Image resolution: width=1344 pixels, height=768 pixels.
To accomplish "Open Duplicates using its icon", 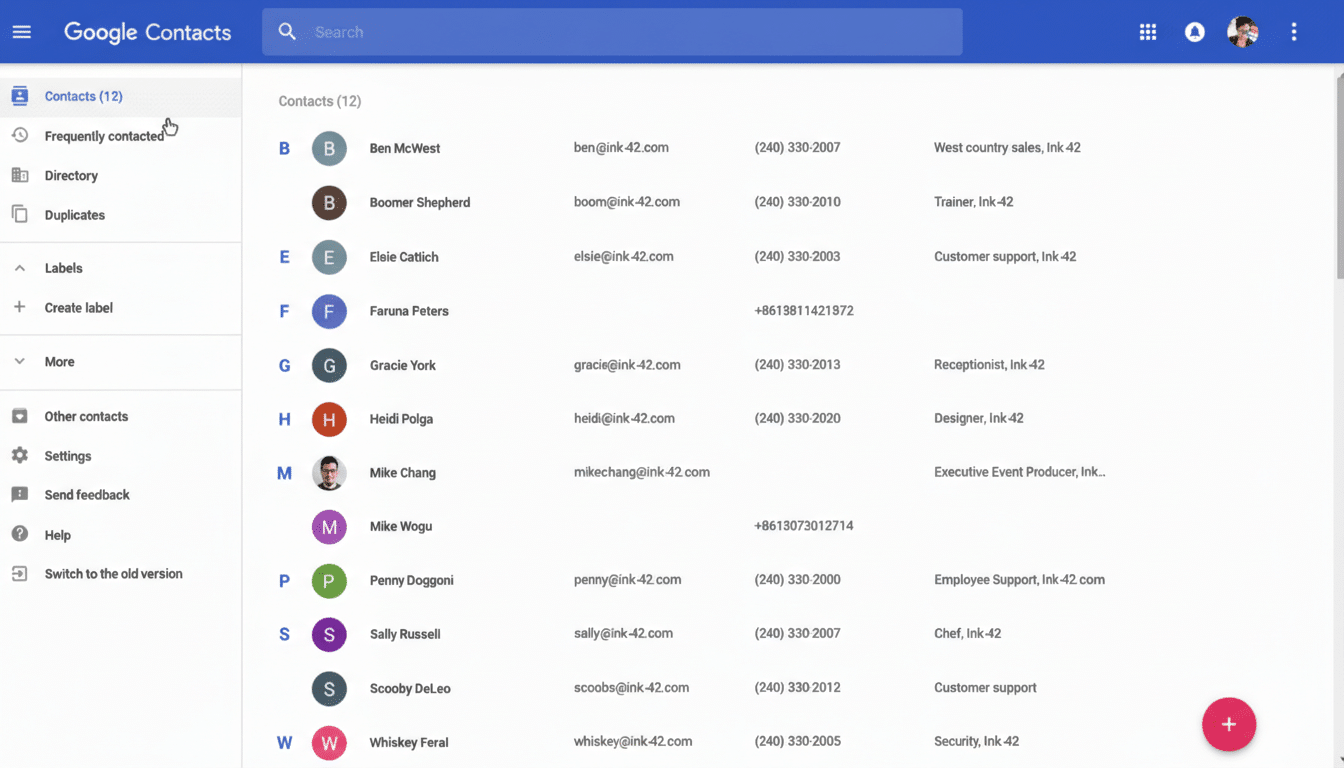I will click(x=20, y=214).
